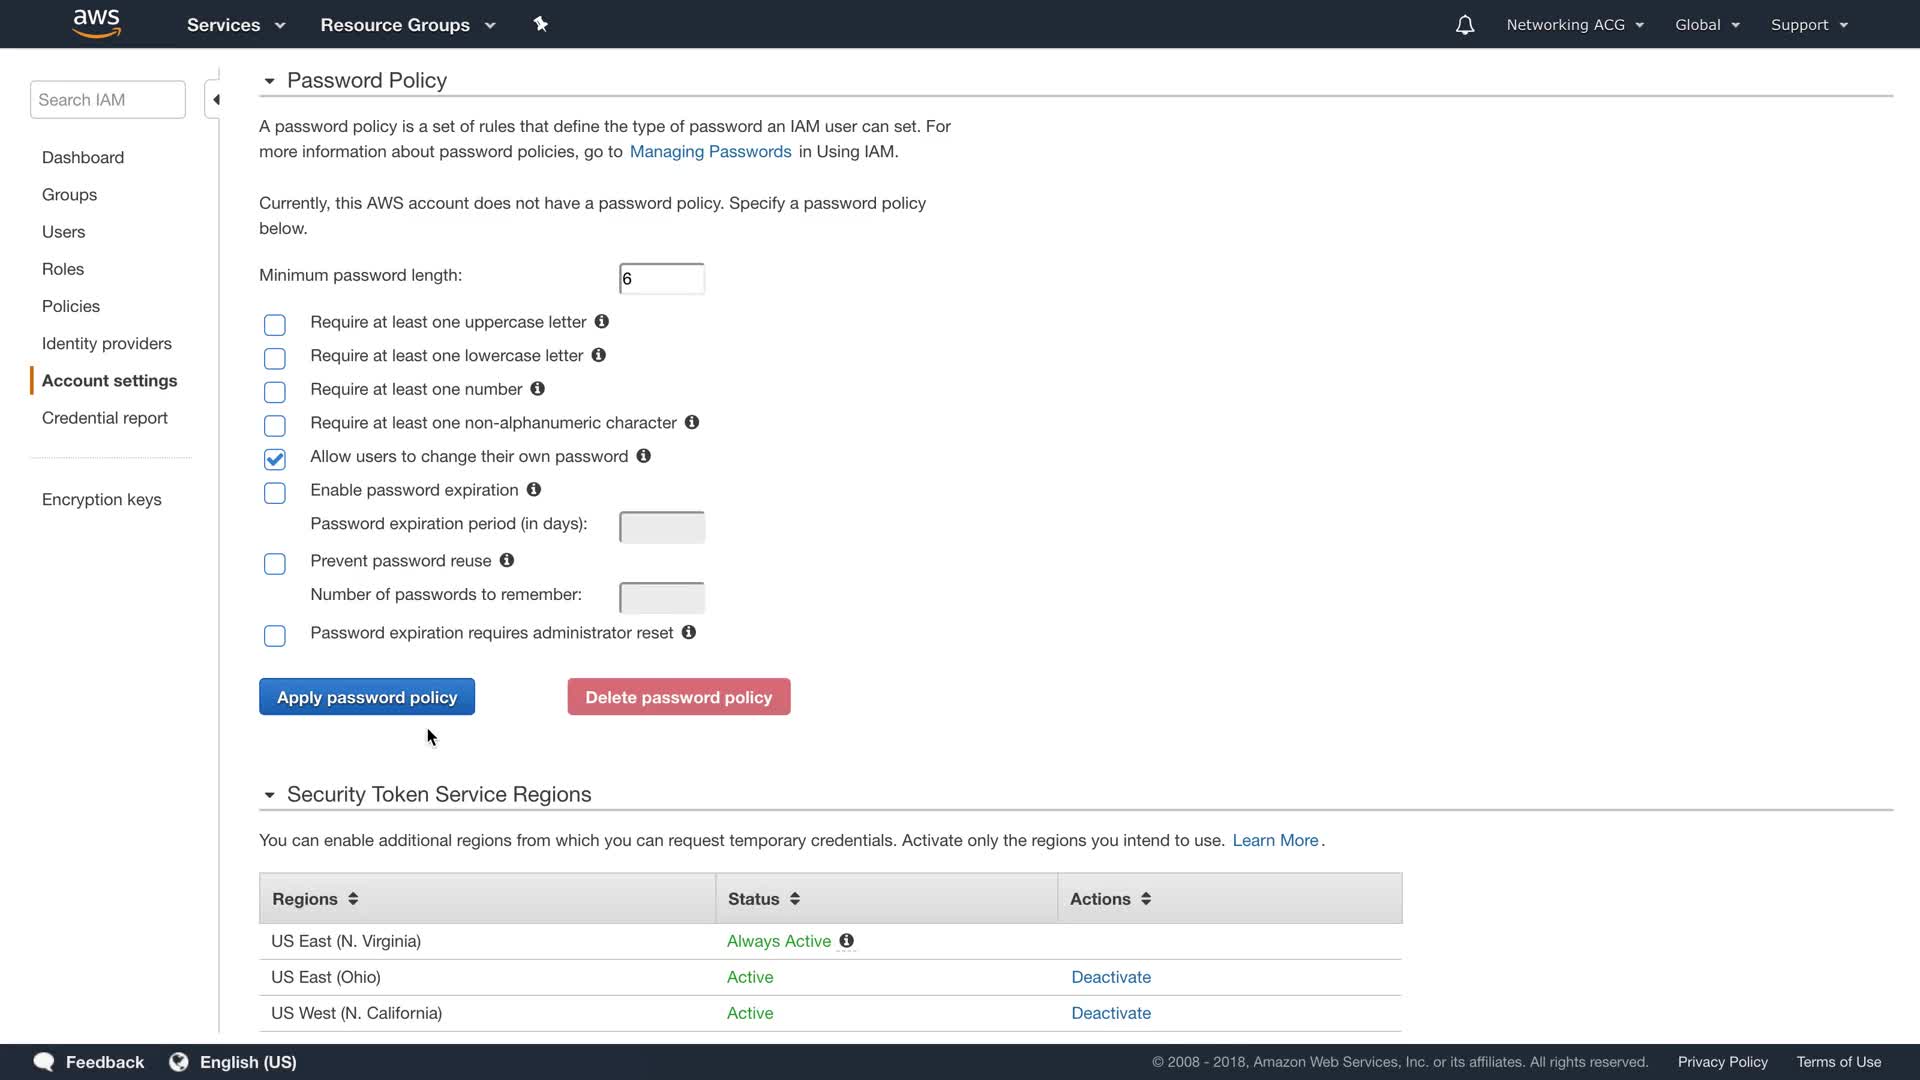The width and height of the screenshot is (1920, 1080).
Task: Click info icon beside Prevent password reuse
Action: pos(507,561)
